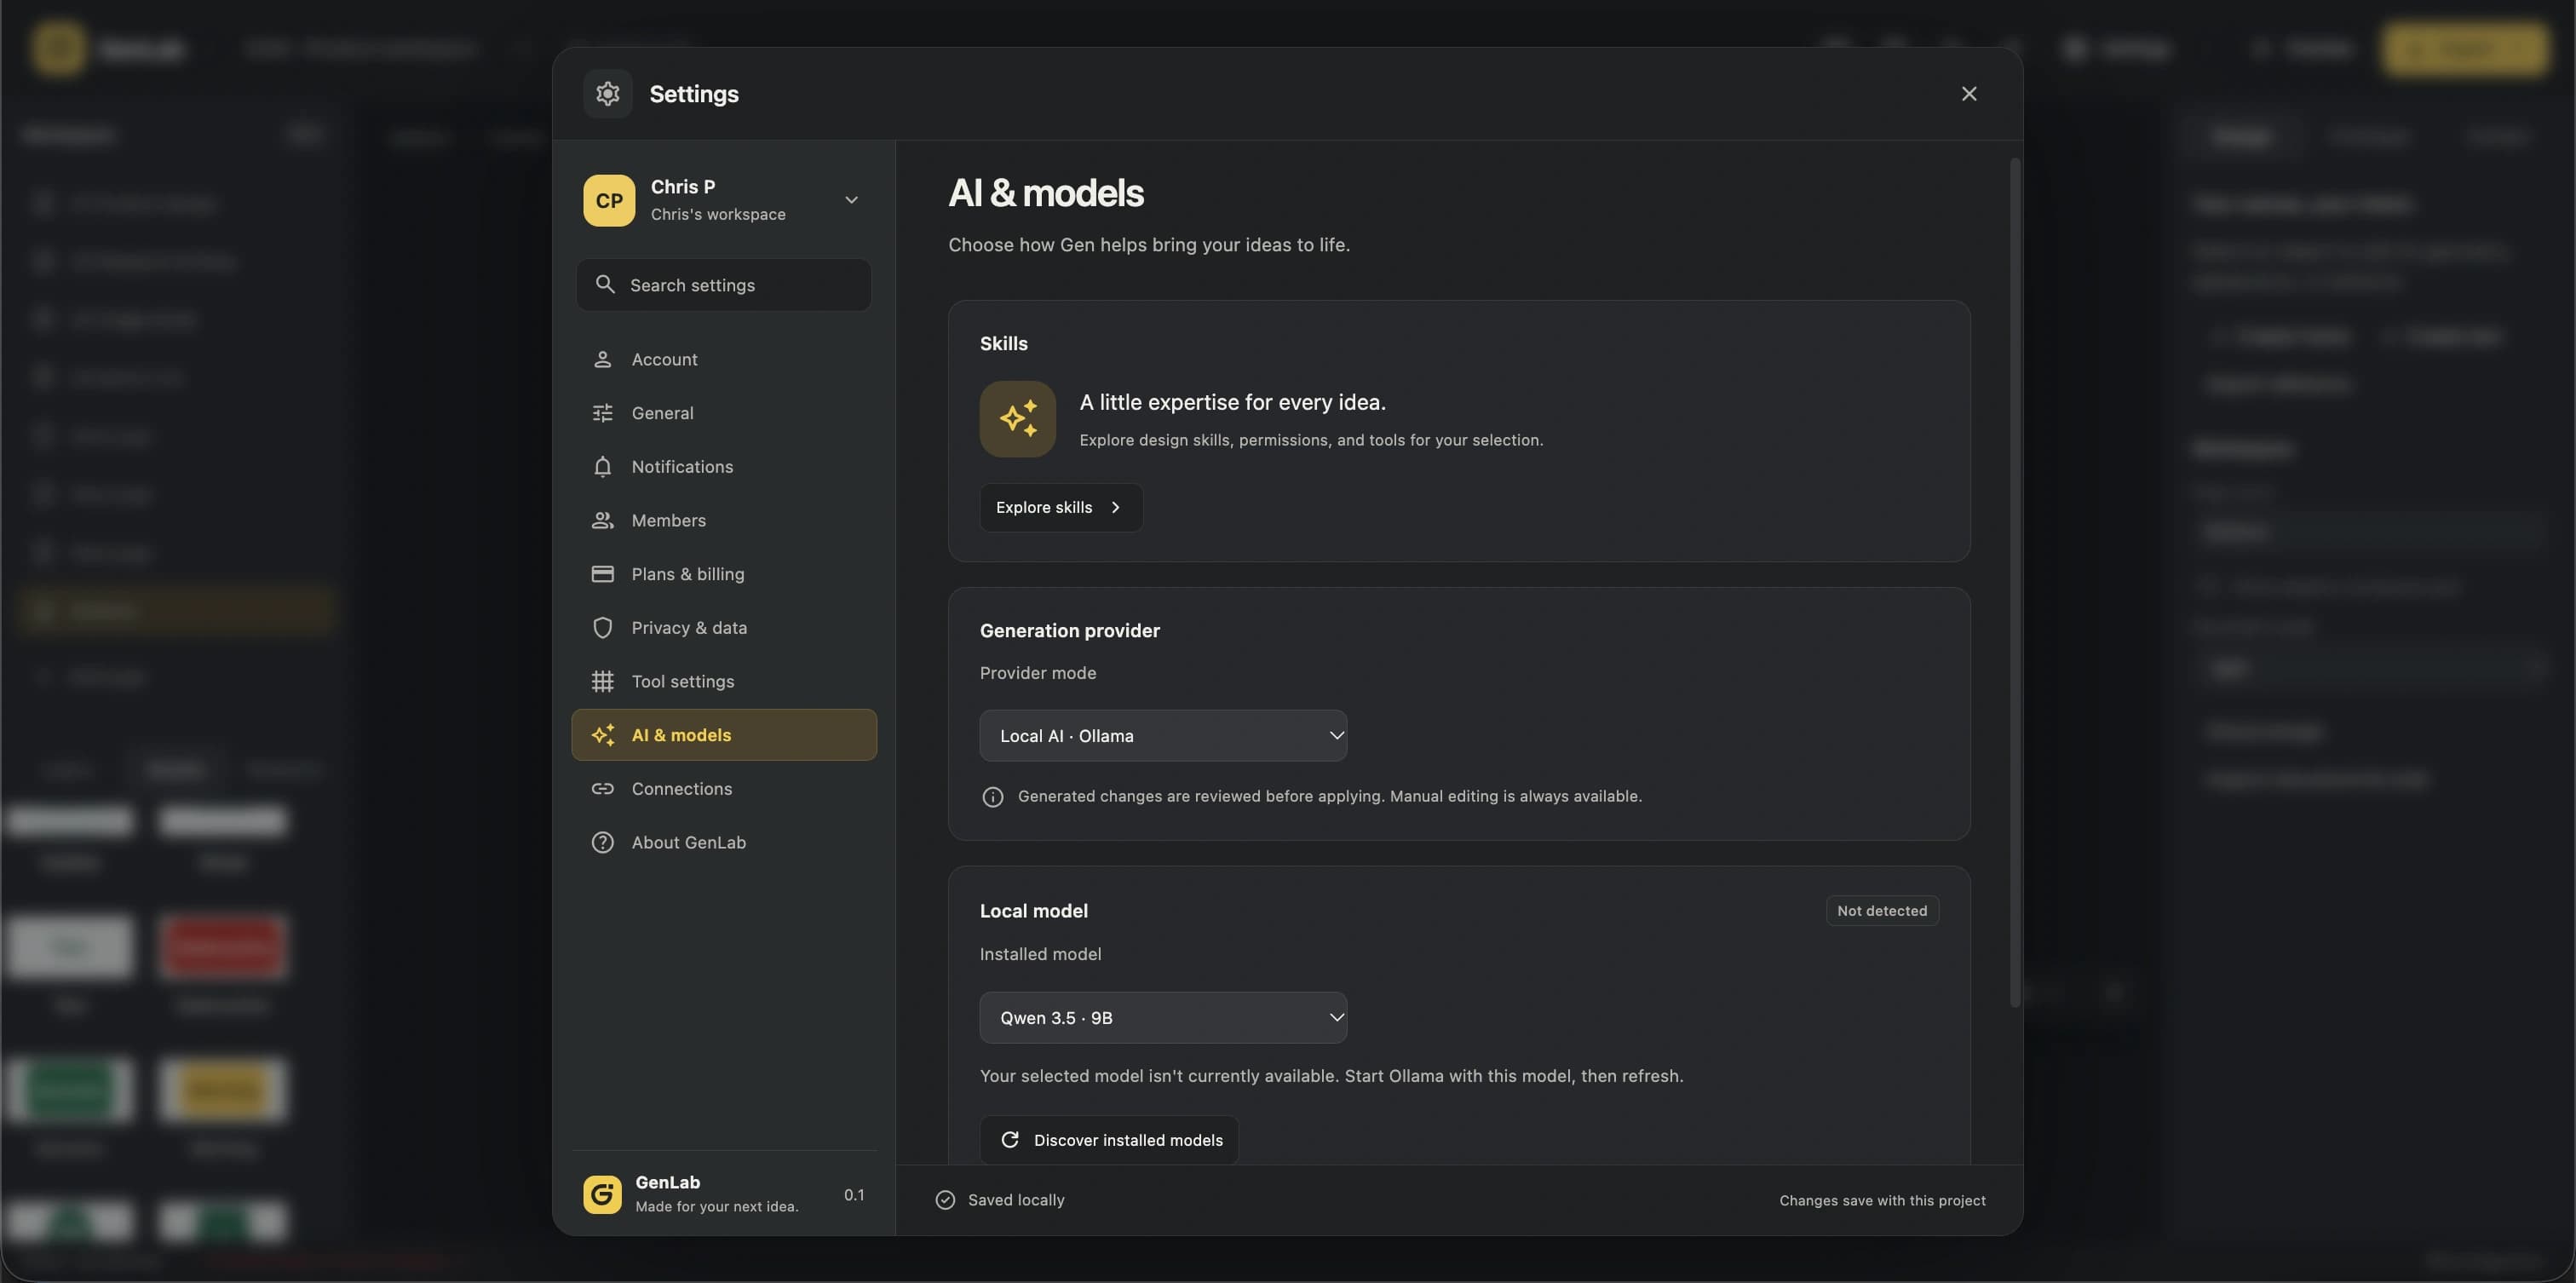Click the General sliders icon
2576x1283 pixels.
(x=602, y=413)
